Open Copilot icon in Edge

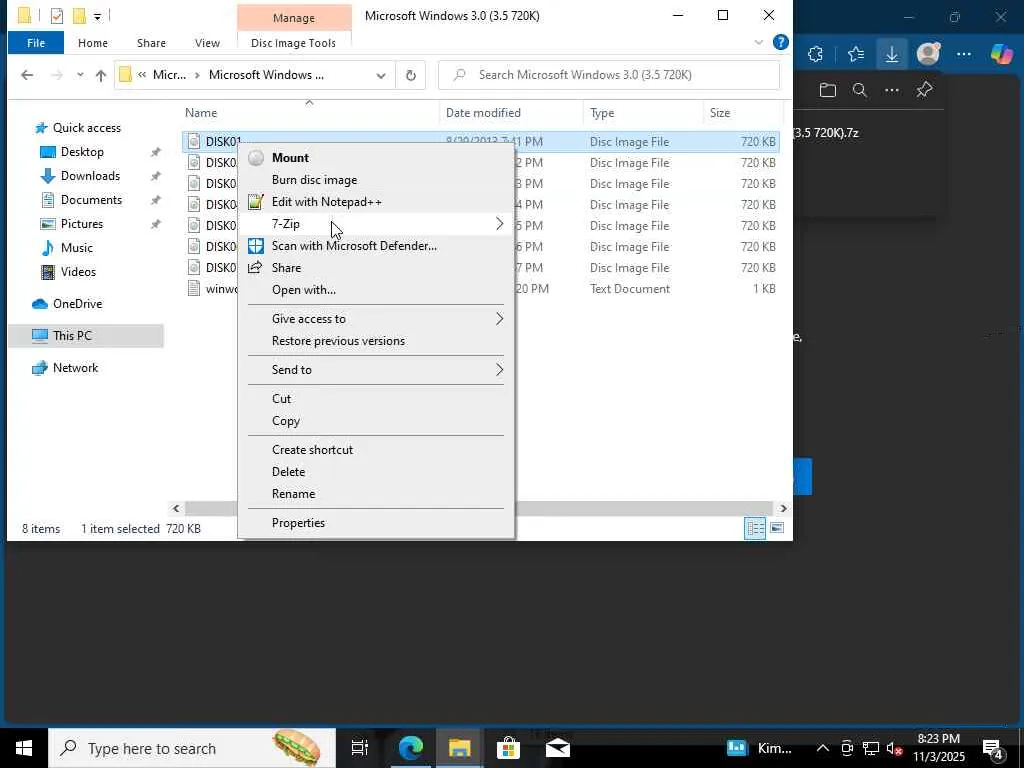pyautogui.click(x=1001, y=54)
